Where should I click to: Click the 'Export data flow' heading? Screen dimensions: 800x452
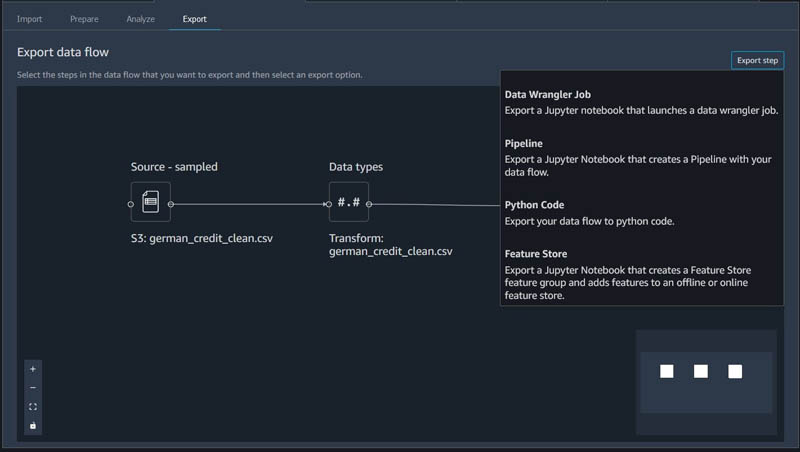(63, 52)
